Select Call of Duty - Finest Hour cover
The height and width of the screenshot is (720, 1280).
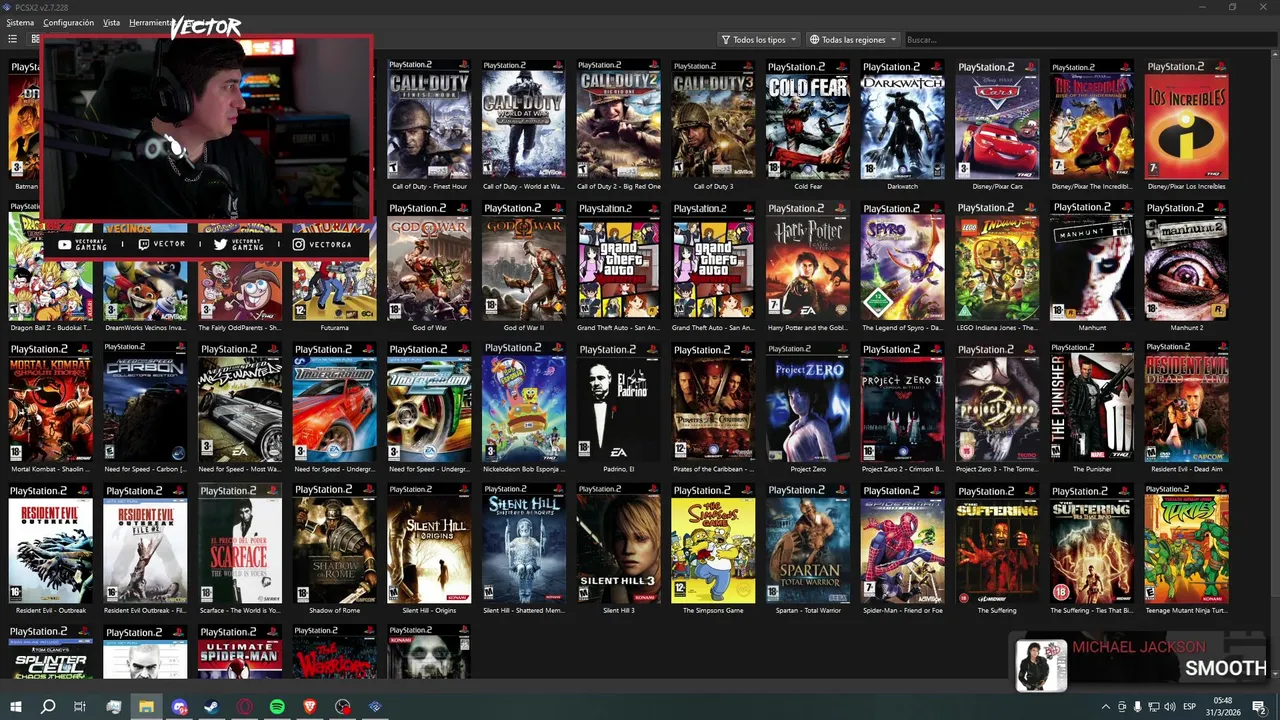point(429,120)
